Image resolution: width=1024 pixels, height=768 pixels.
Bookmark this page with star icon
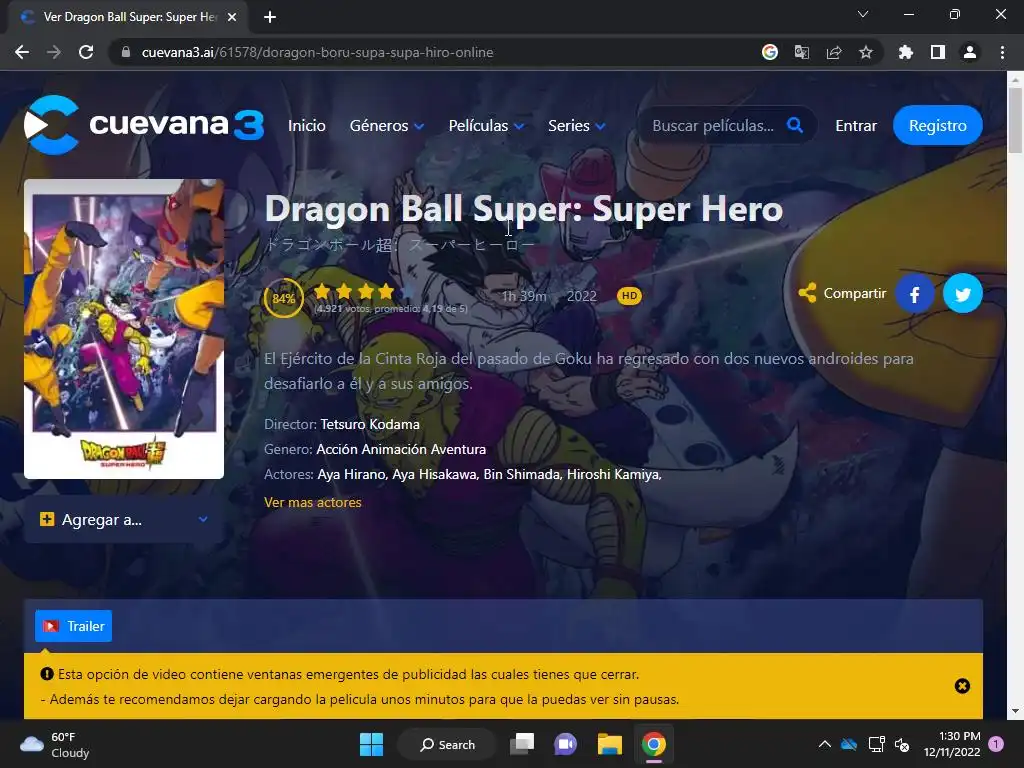[x=866, y=52]
